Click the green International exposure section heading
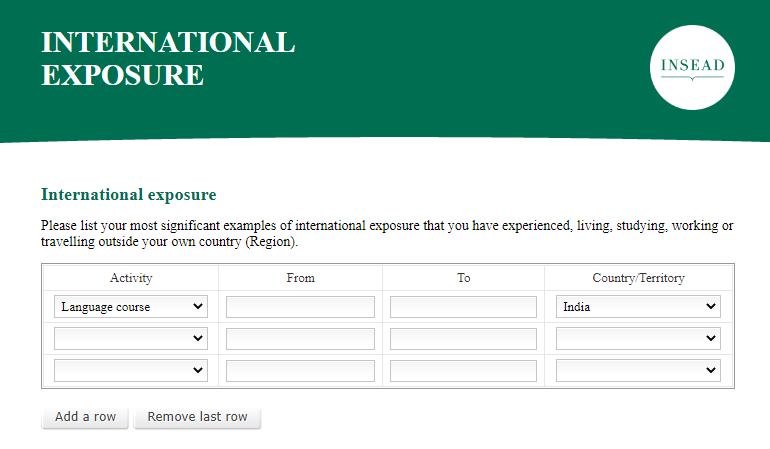 point(128,194)
